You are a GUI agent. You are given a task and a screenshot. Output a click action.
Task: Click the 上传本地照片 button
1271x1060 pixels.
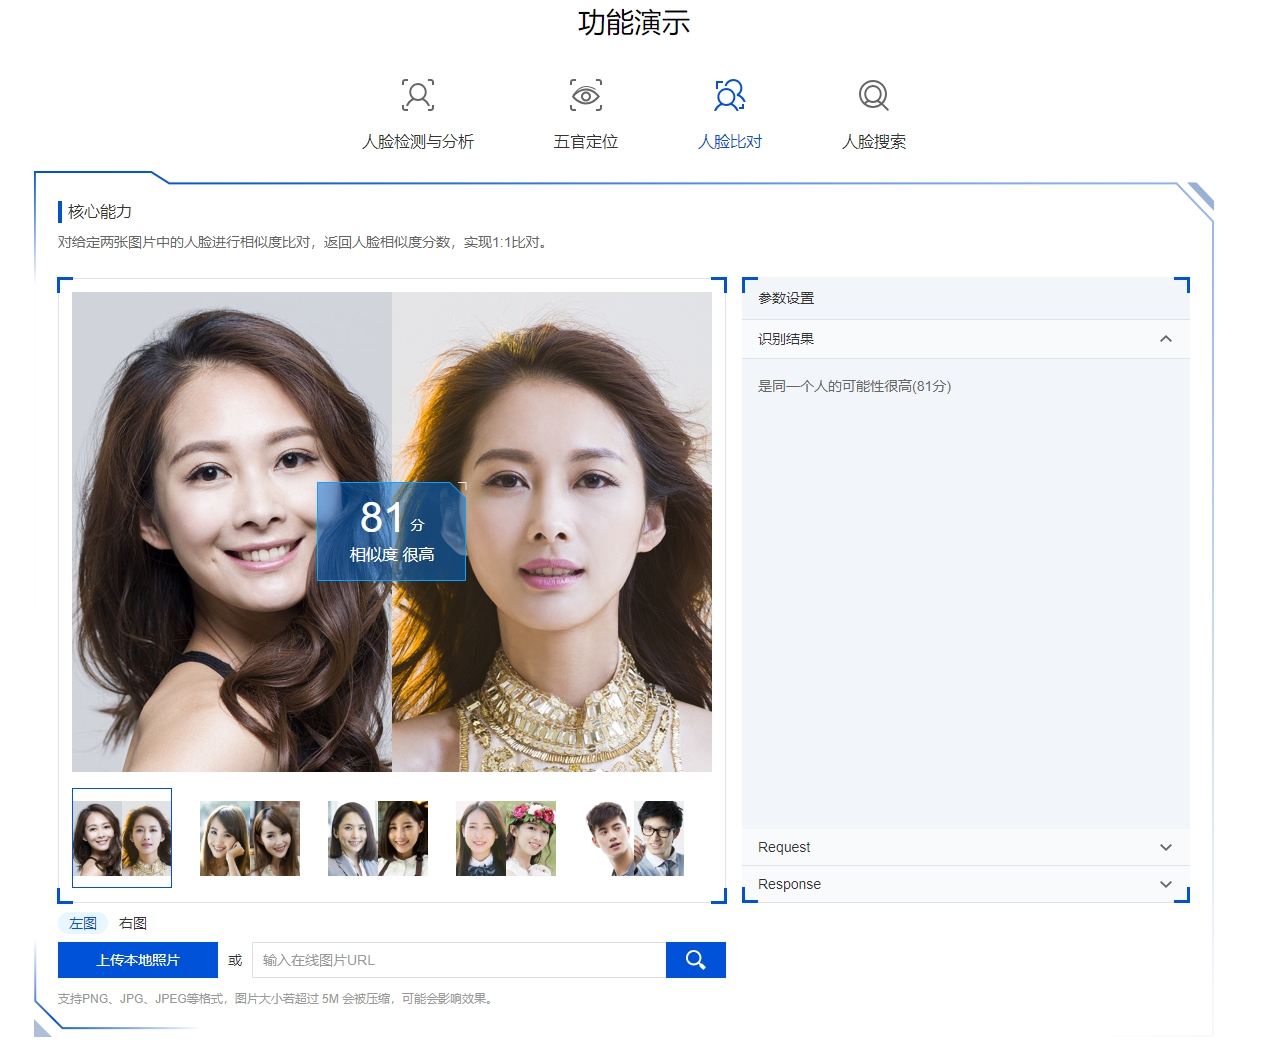click(138, 960)
